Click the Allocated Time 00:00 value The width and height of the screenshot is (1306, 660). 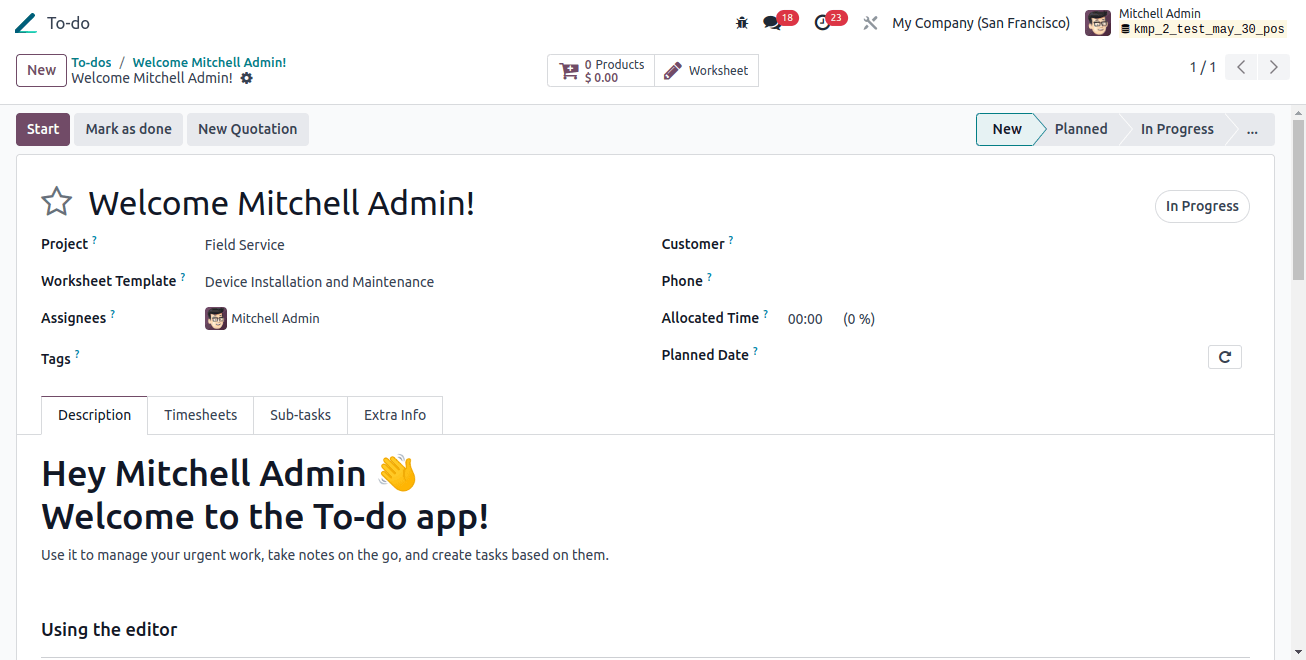805,319
